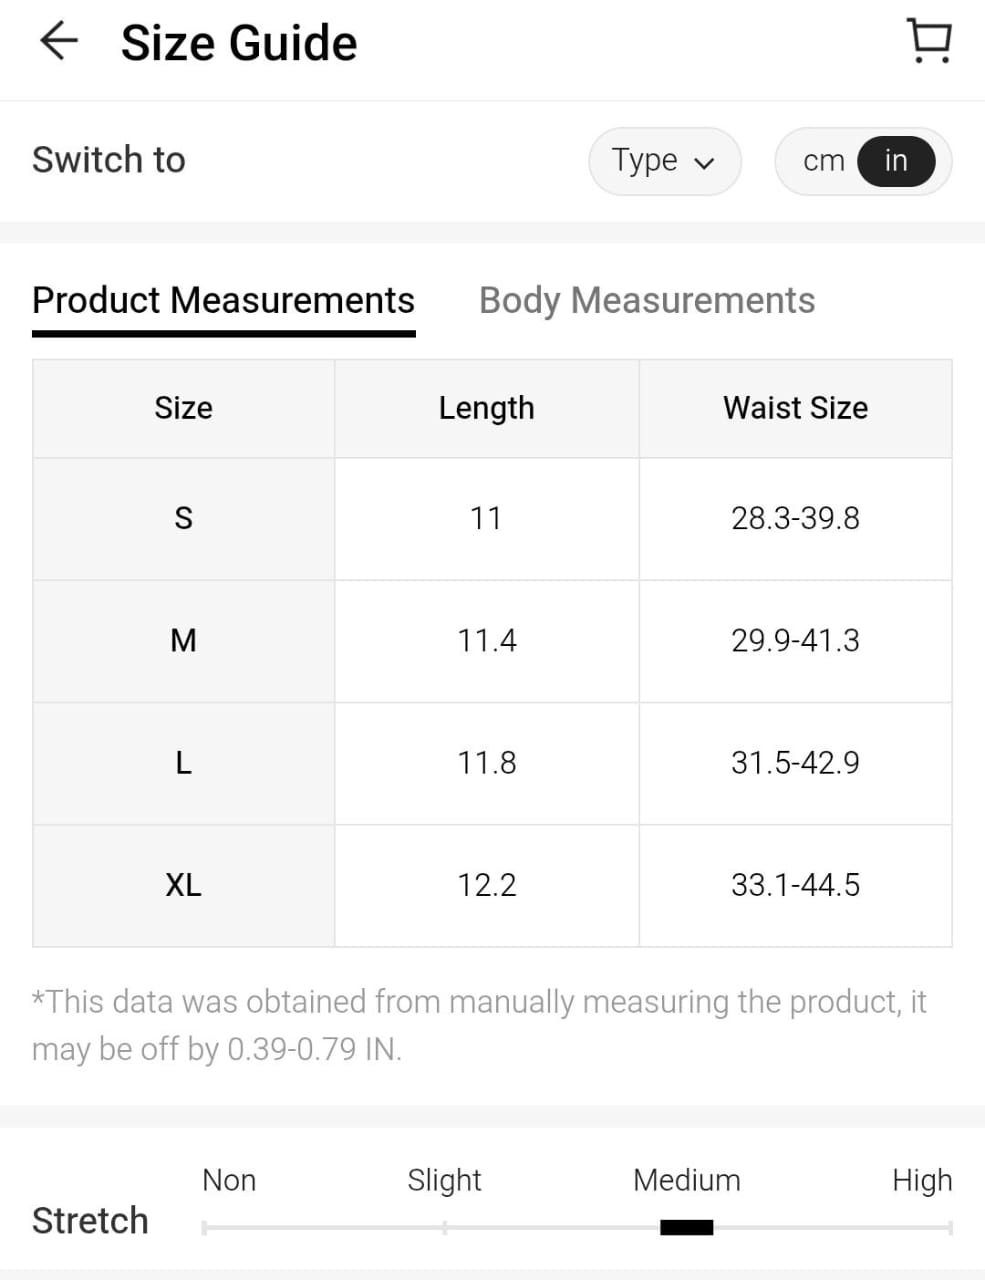Select the Product Measurements tab

(x=223, y=300)
